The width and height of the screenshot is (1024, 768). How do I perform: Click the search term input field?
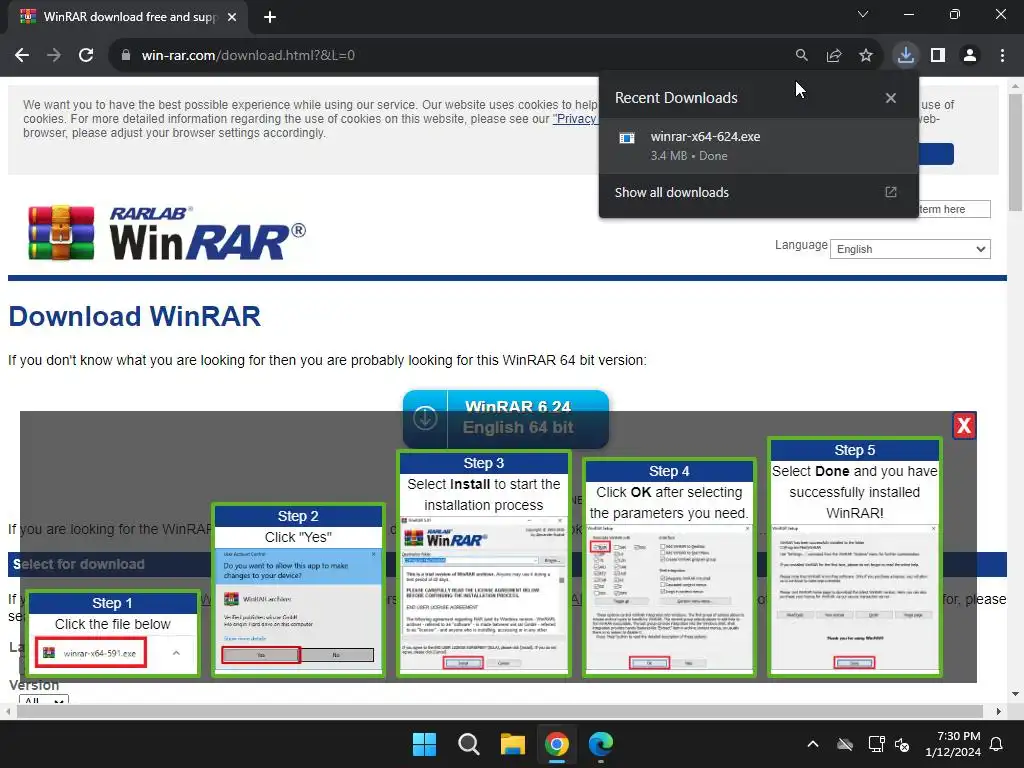pyautogui.click(x=954, y=209)
